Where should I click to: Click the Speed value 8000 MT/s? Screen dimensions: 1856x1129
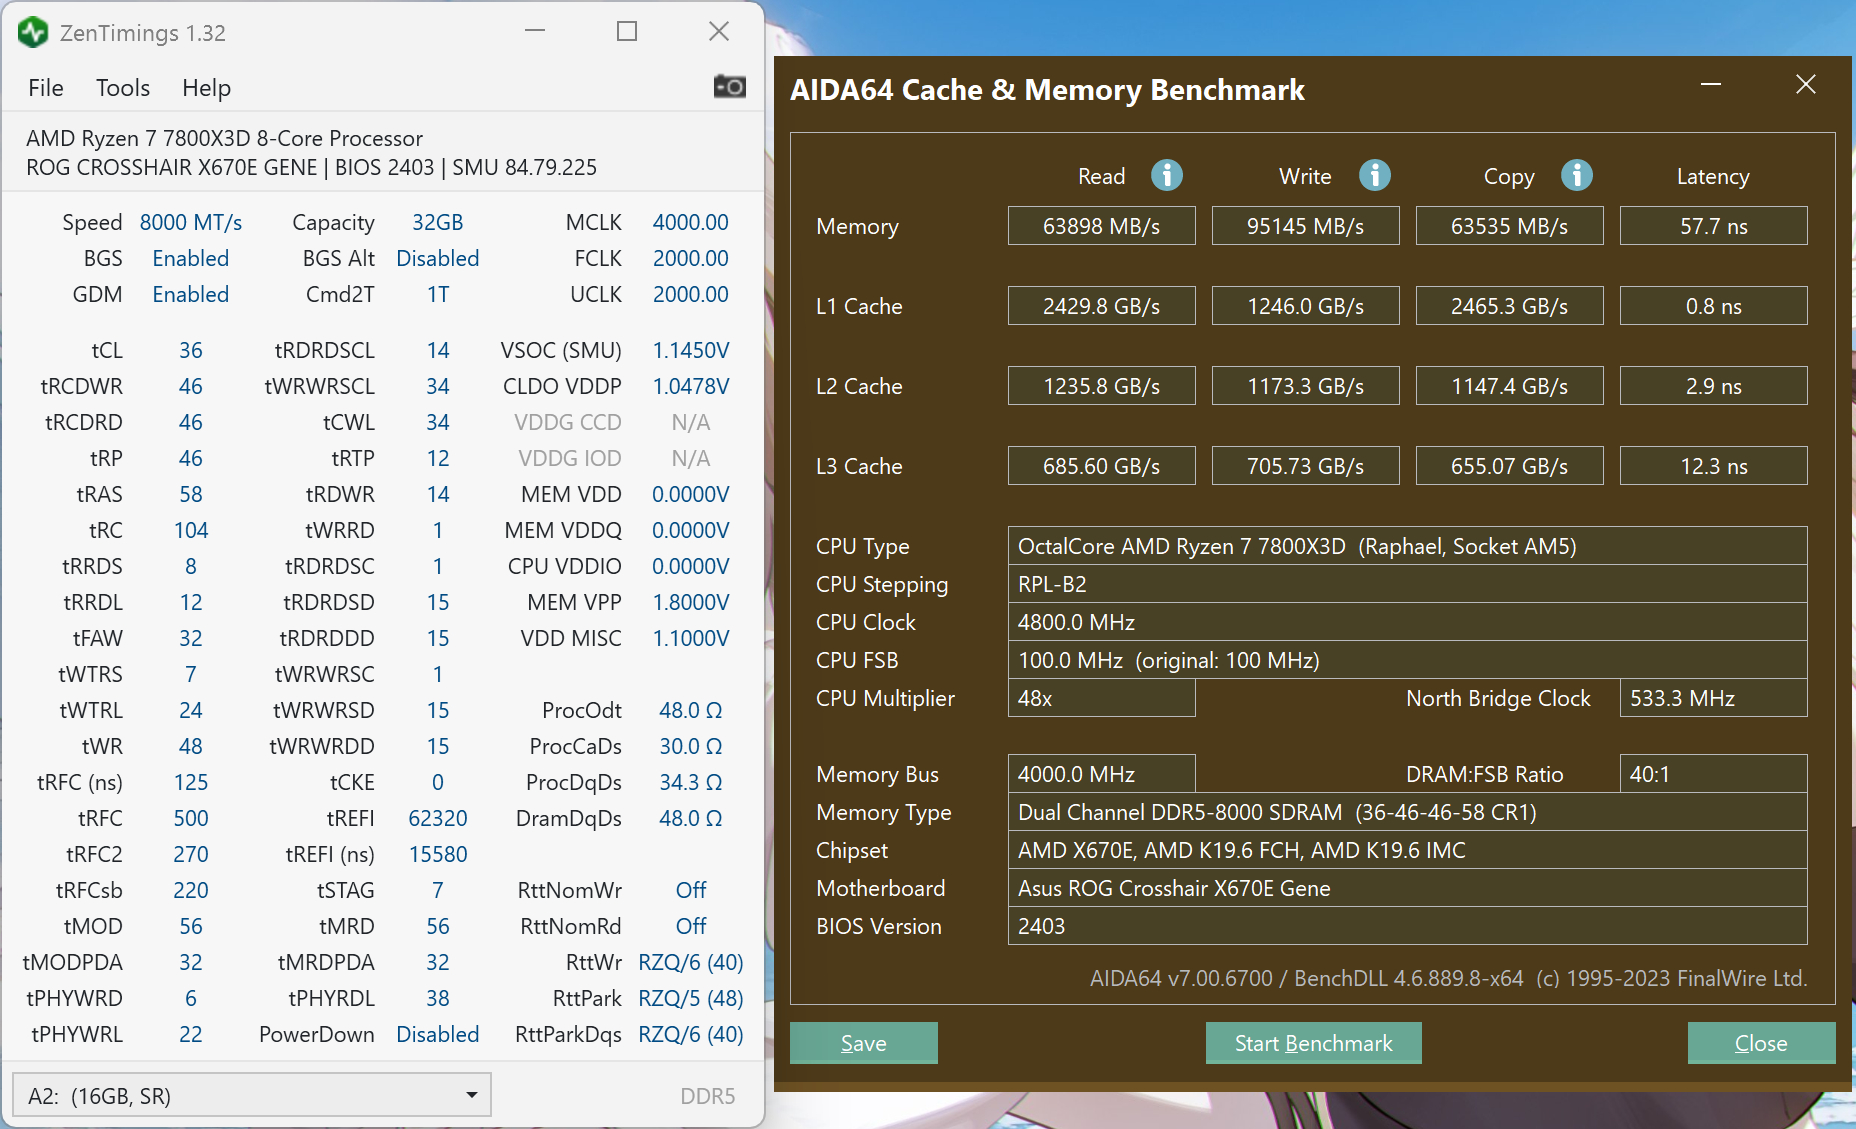click(190, 222)
